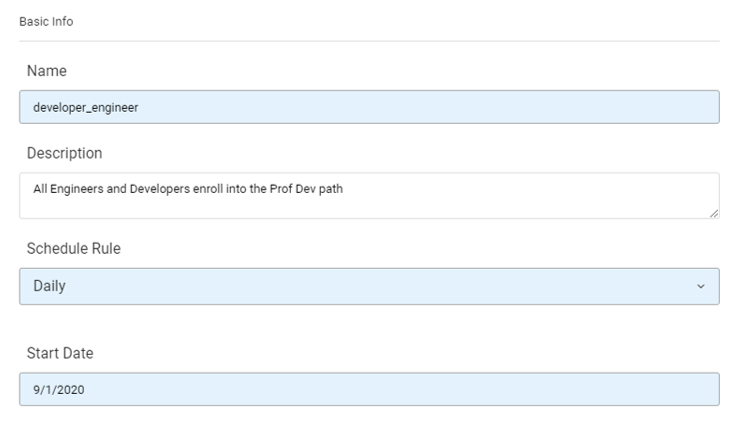Click the word 'enroll' in the Description
This screenshot has width=742, height=422.
tap(208, 188)
